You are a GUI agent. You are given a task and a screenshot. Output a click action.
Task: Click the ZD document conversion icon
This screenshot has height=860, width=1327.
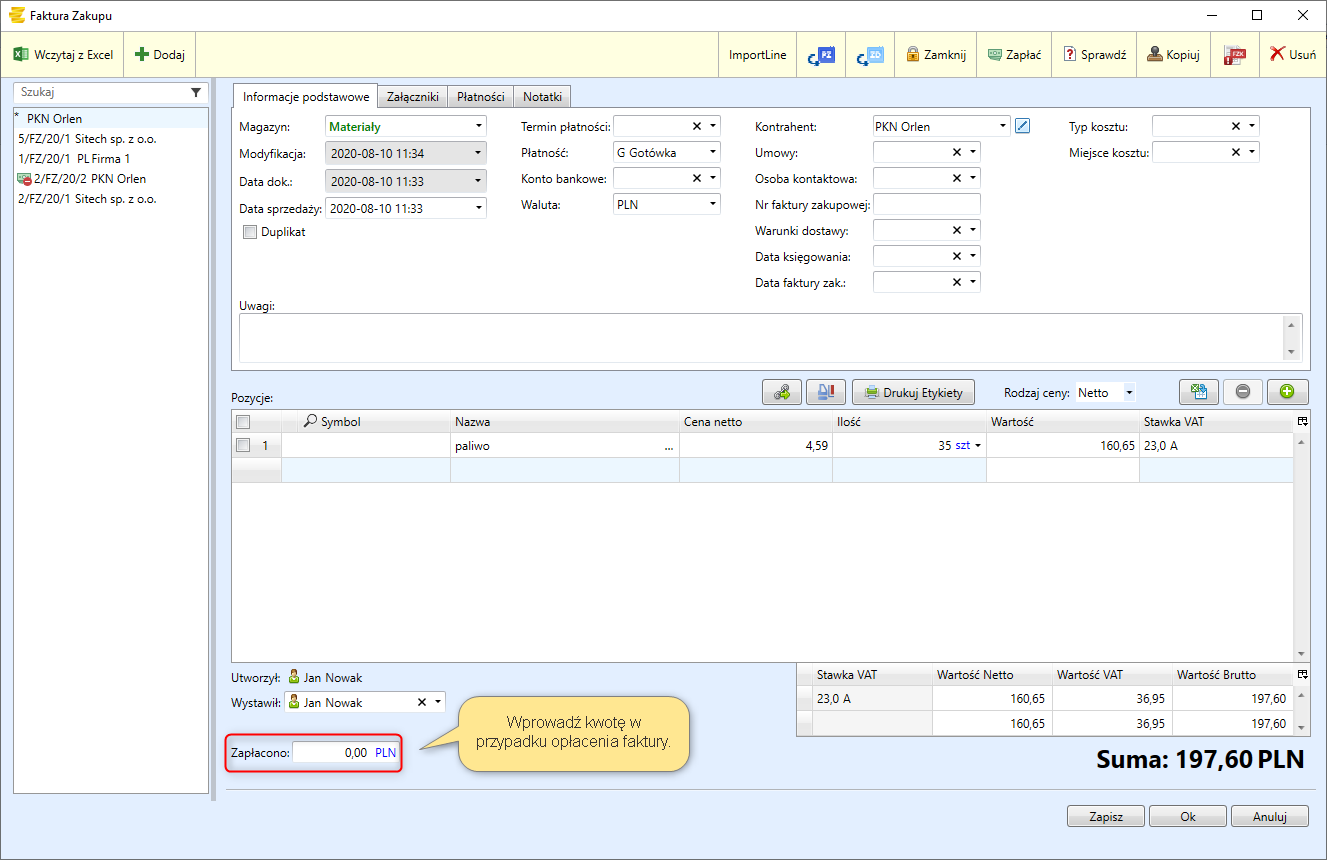tap(870, 55)
